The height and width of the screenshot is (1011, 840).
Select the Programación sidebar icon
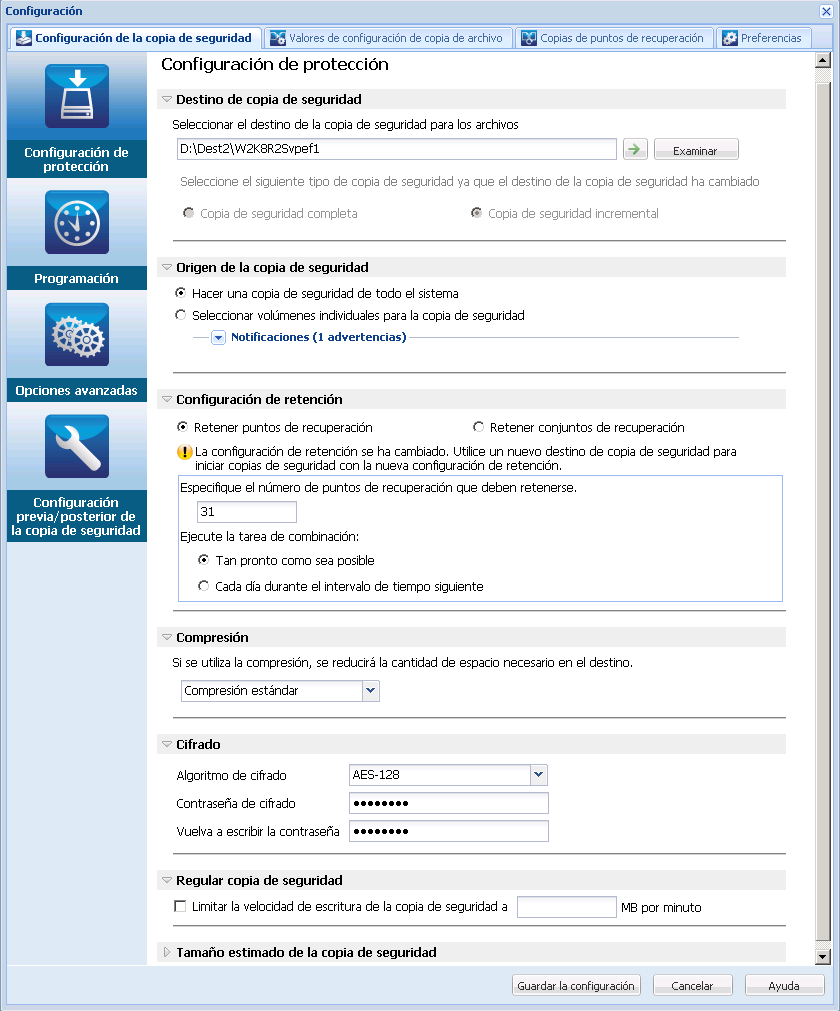[76, 222]
